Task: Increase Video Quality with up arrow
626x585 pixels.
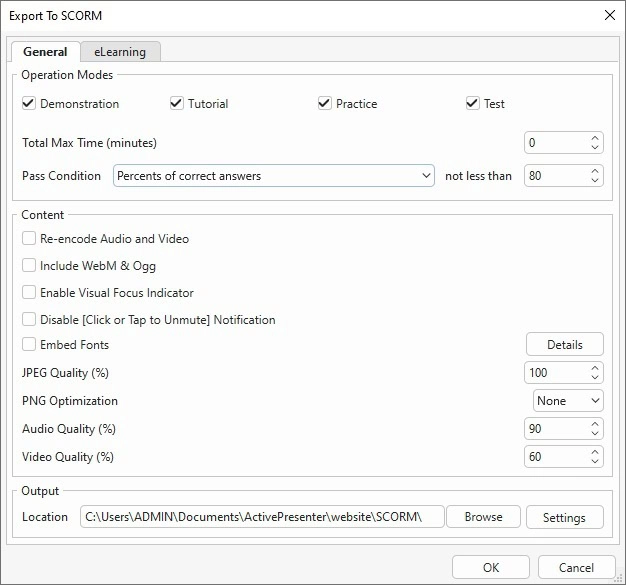Action: pyautogui.click(x=595, y=452)
